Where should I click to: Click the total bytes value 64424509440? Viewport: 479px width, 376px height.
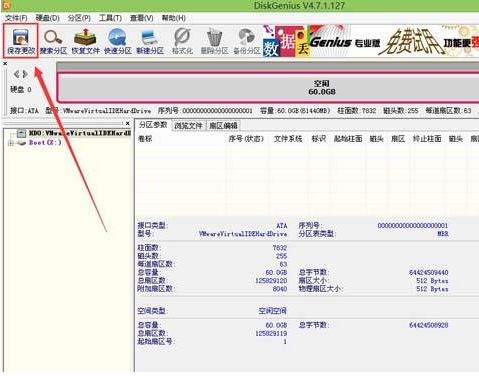(429, 273)
